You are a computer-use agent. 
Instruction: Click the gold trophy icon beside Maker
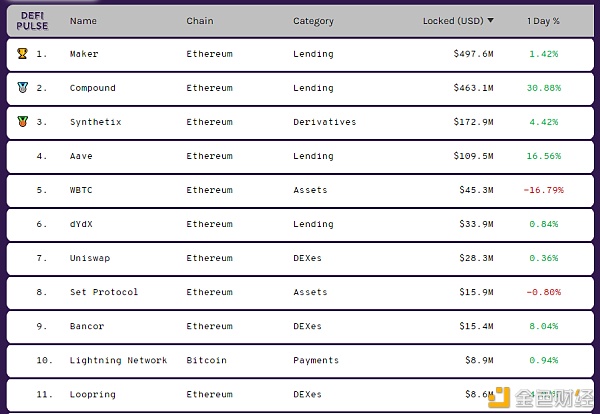(x=22, y=54)
